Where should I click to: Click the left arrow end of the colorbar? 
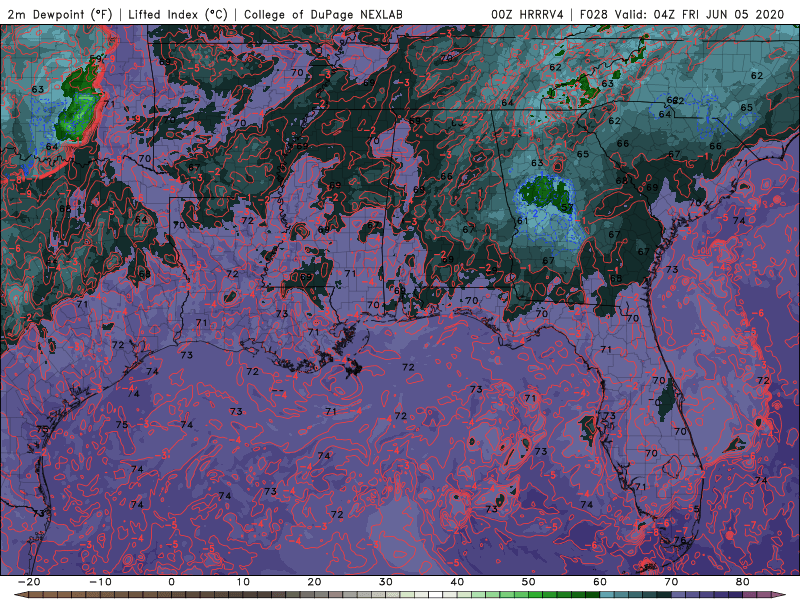pyautogui.click(x=21, y=595)
